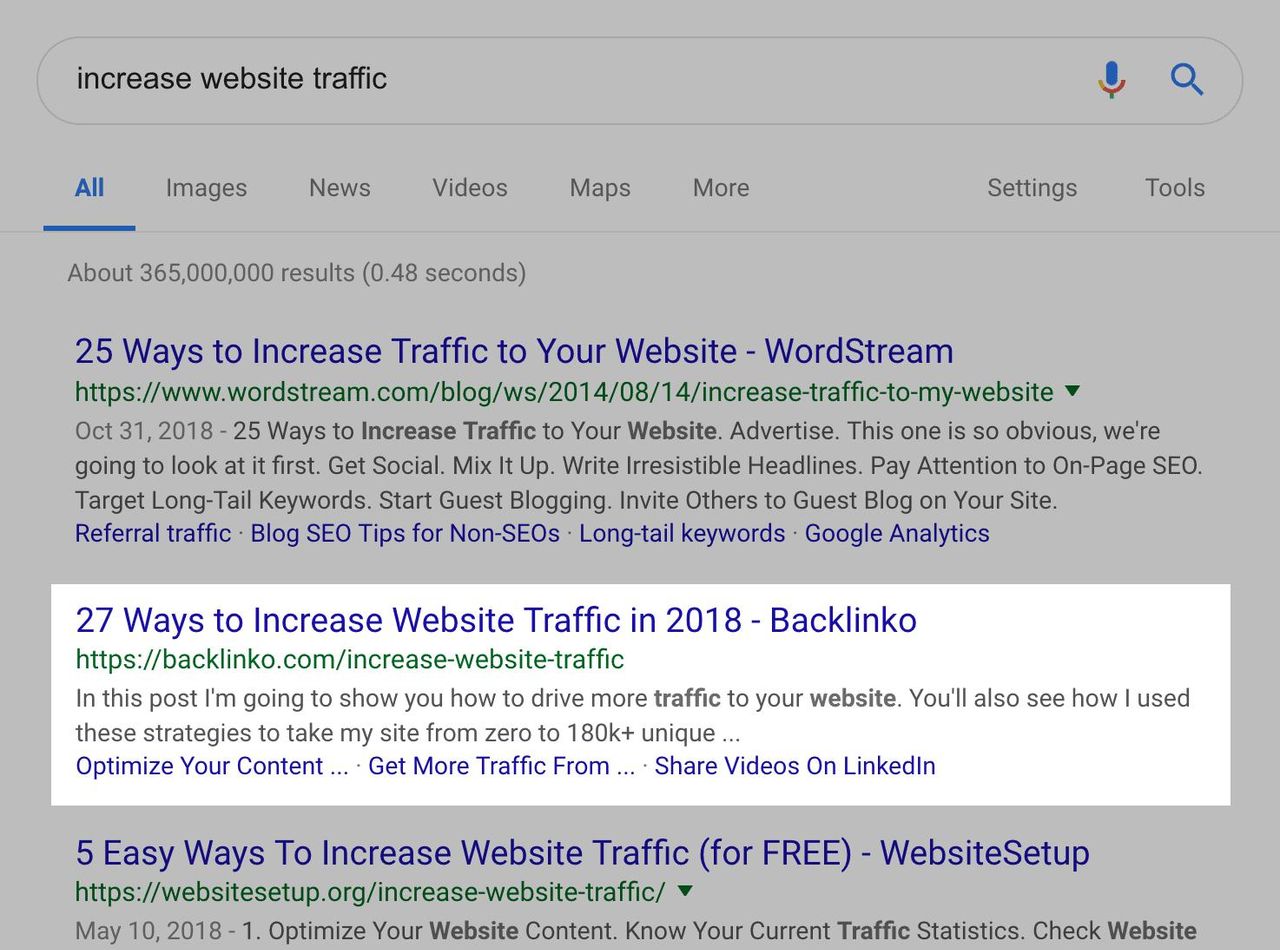Expand the More menu
Image resolution: width=1280 pixels, height=950 pixels.
[x=721, y=188]
